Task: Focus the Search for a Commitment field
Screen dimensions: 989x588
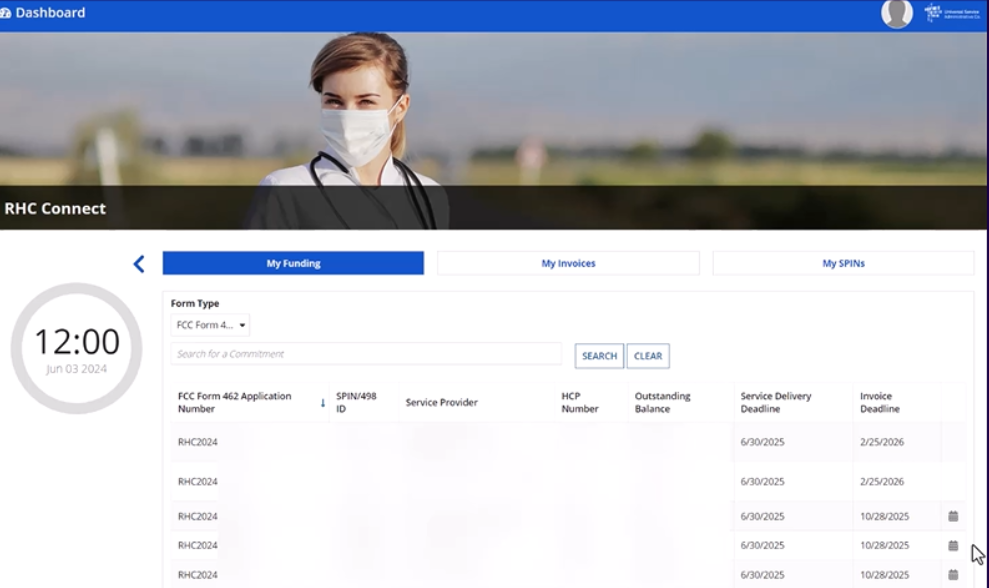Action: click(x=366, y=354)
